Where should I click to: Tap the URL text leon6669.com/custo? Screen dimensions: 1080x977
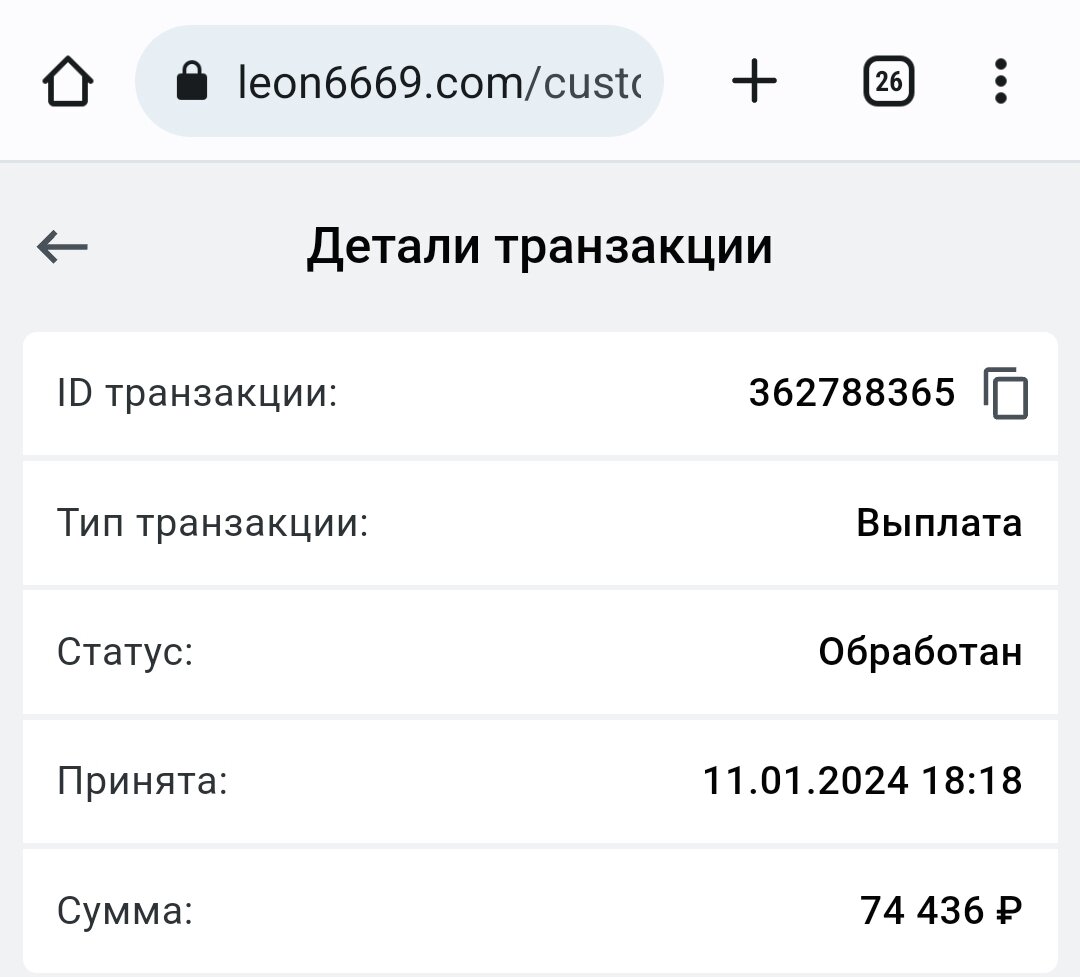tap(439, 83)
